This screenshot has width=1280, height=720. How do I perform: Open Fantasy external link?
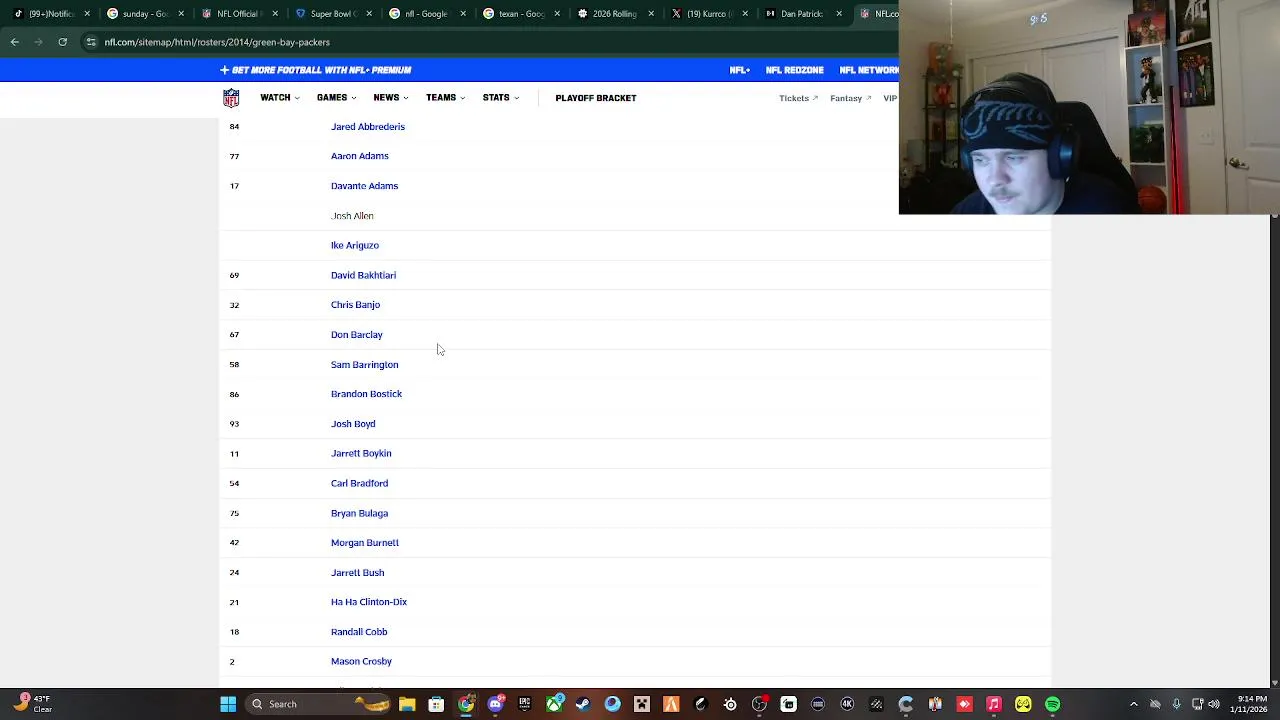tap(851, 98)
